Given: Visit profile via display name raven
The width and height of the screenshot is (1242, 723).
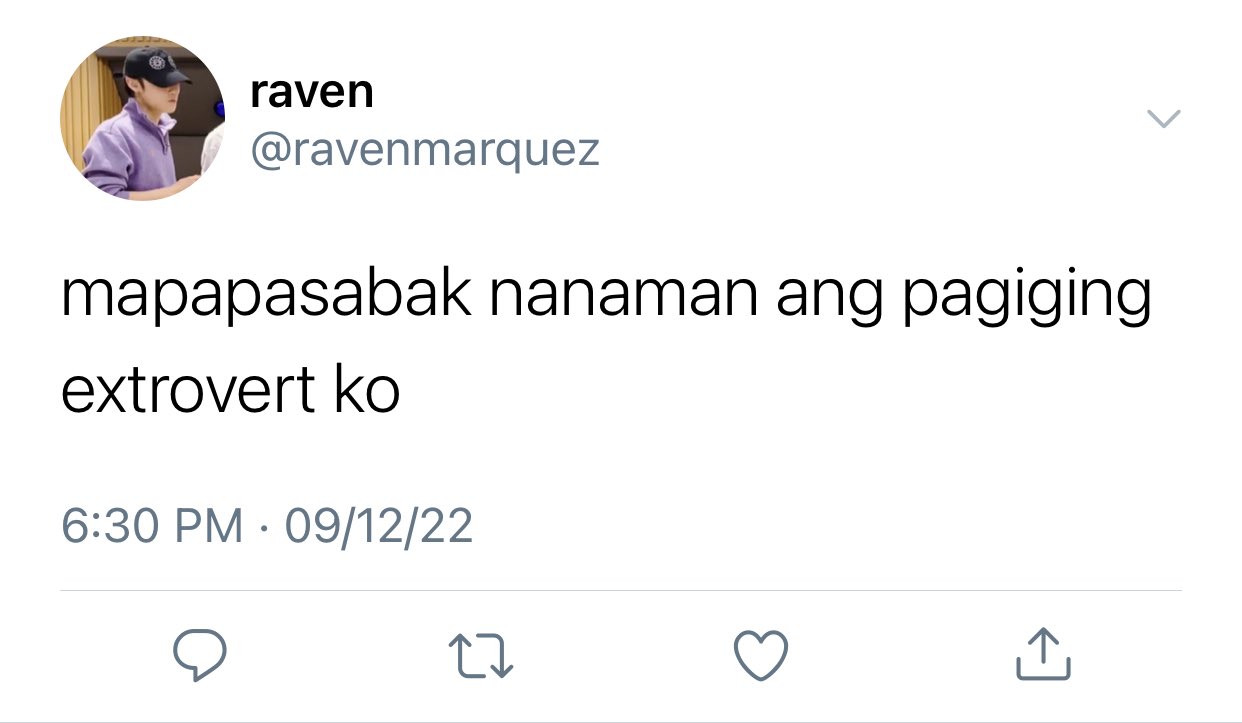Looking at the screenshot, I should (312, 92).
